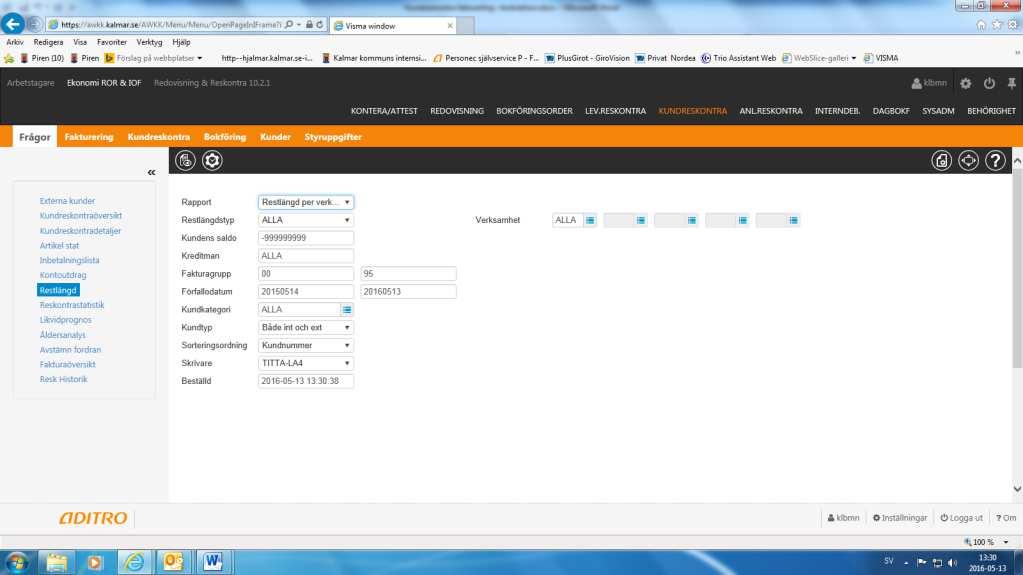Click Logga ut in the footer

[x=961, y=518]
